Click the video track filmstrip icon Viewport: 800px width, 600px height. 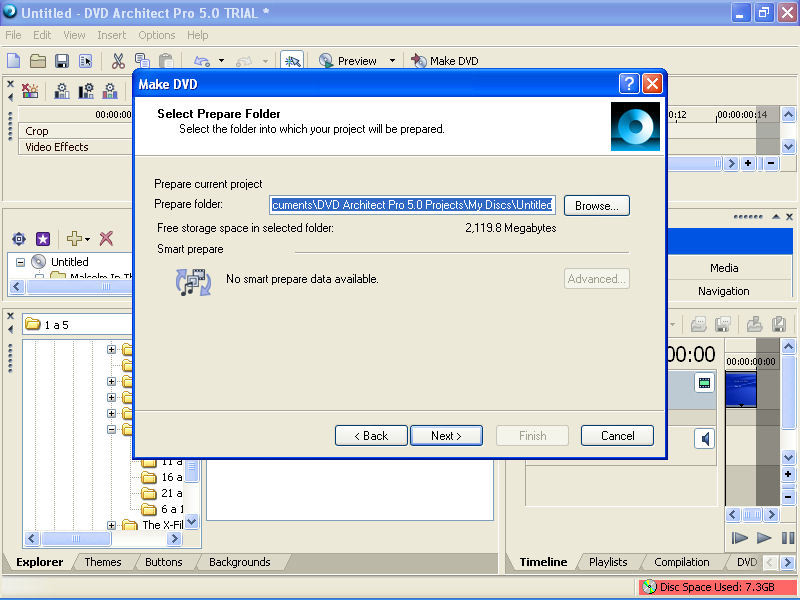(x=705, y=382)
